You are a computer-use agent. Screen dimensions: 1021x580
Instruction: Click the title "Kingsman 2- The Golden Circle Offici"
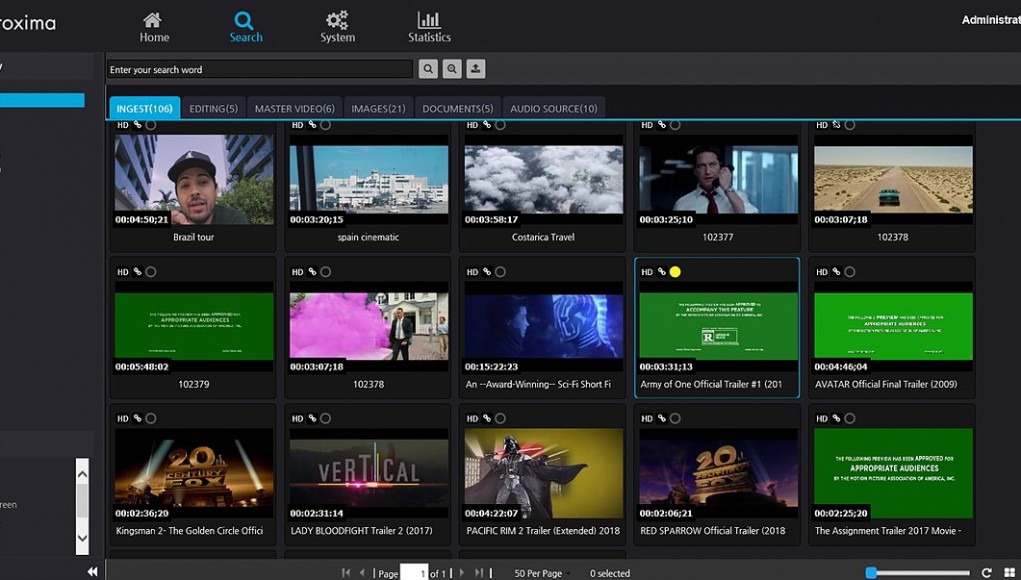pyautogui.click(x=189, y=531)
